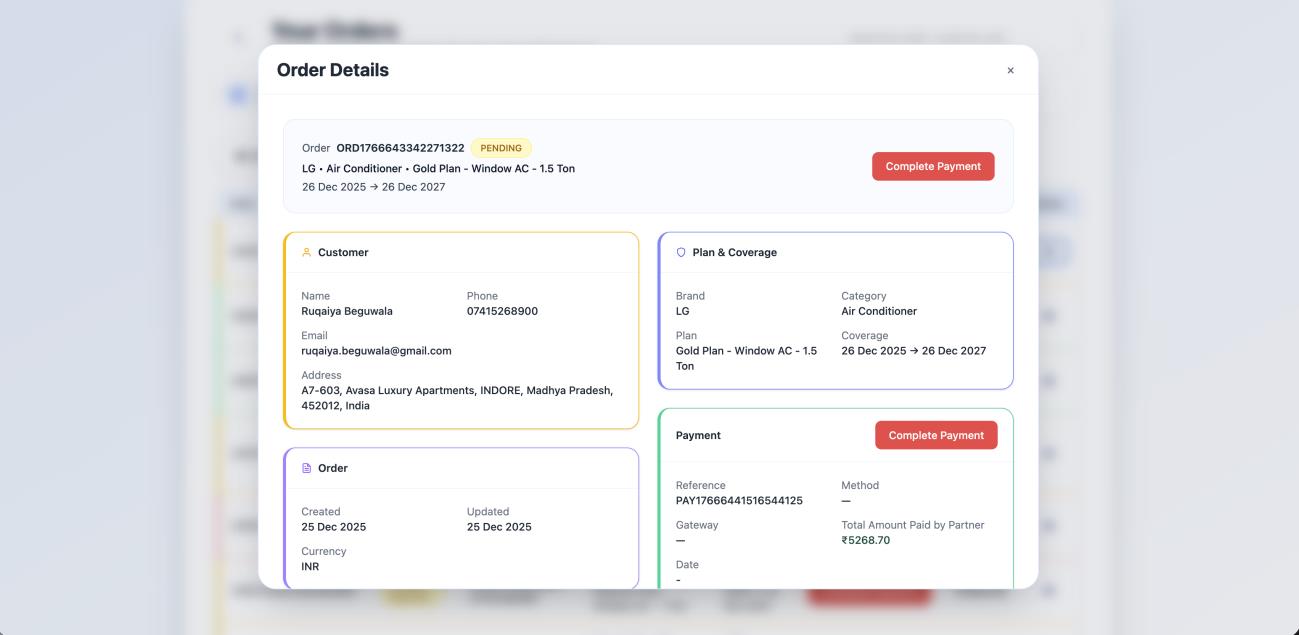Click total amount ₹5268.70
1299x635 pixels.
tap(865, 541)
